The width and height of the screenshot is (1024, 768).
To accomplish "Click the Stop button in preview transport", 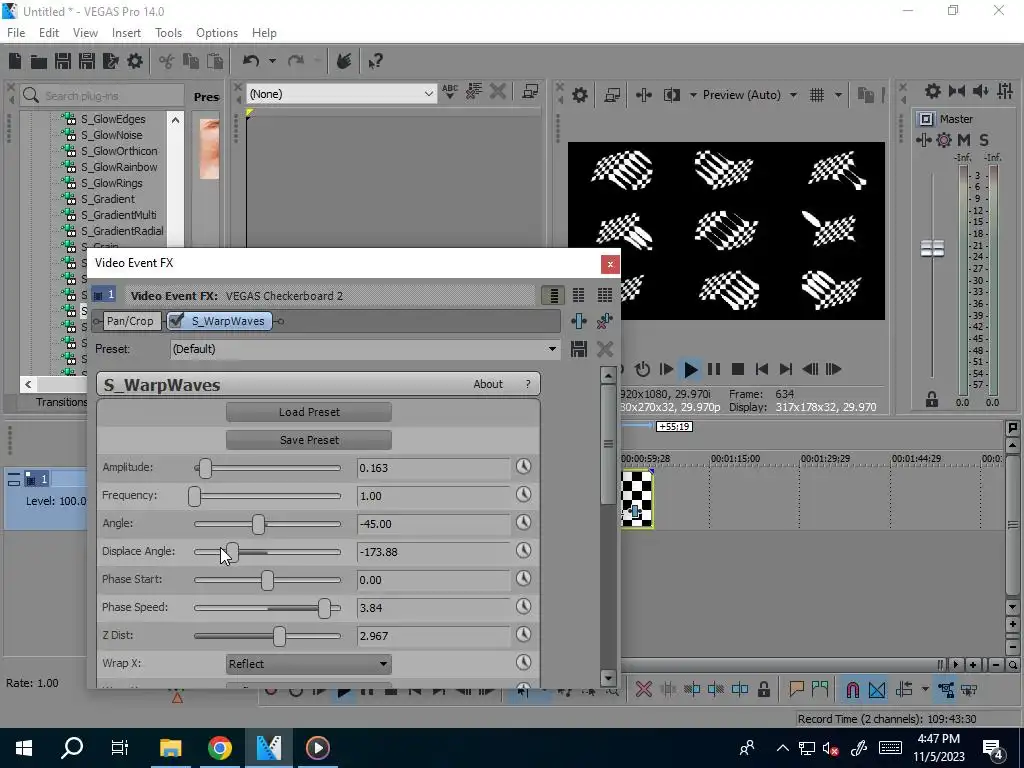I will [738, 370].
